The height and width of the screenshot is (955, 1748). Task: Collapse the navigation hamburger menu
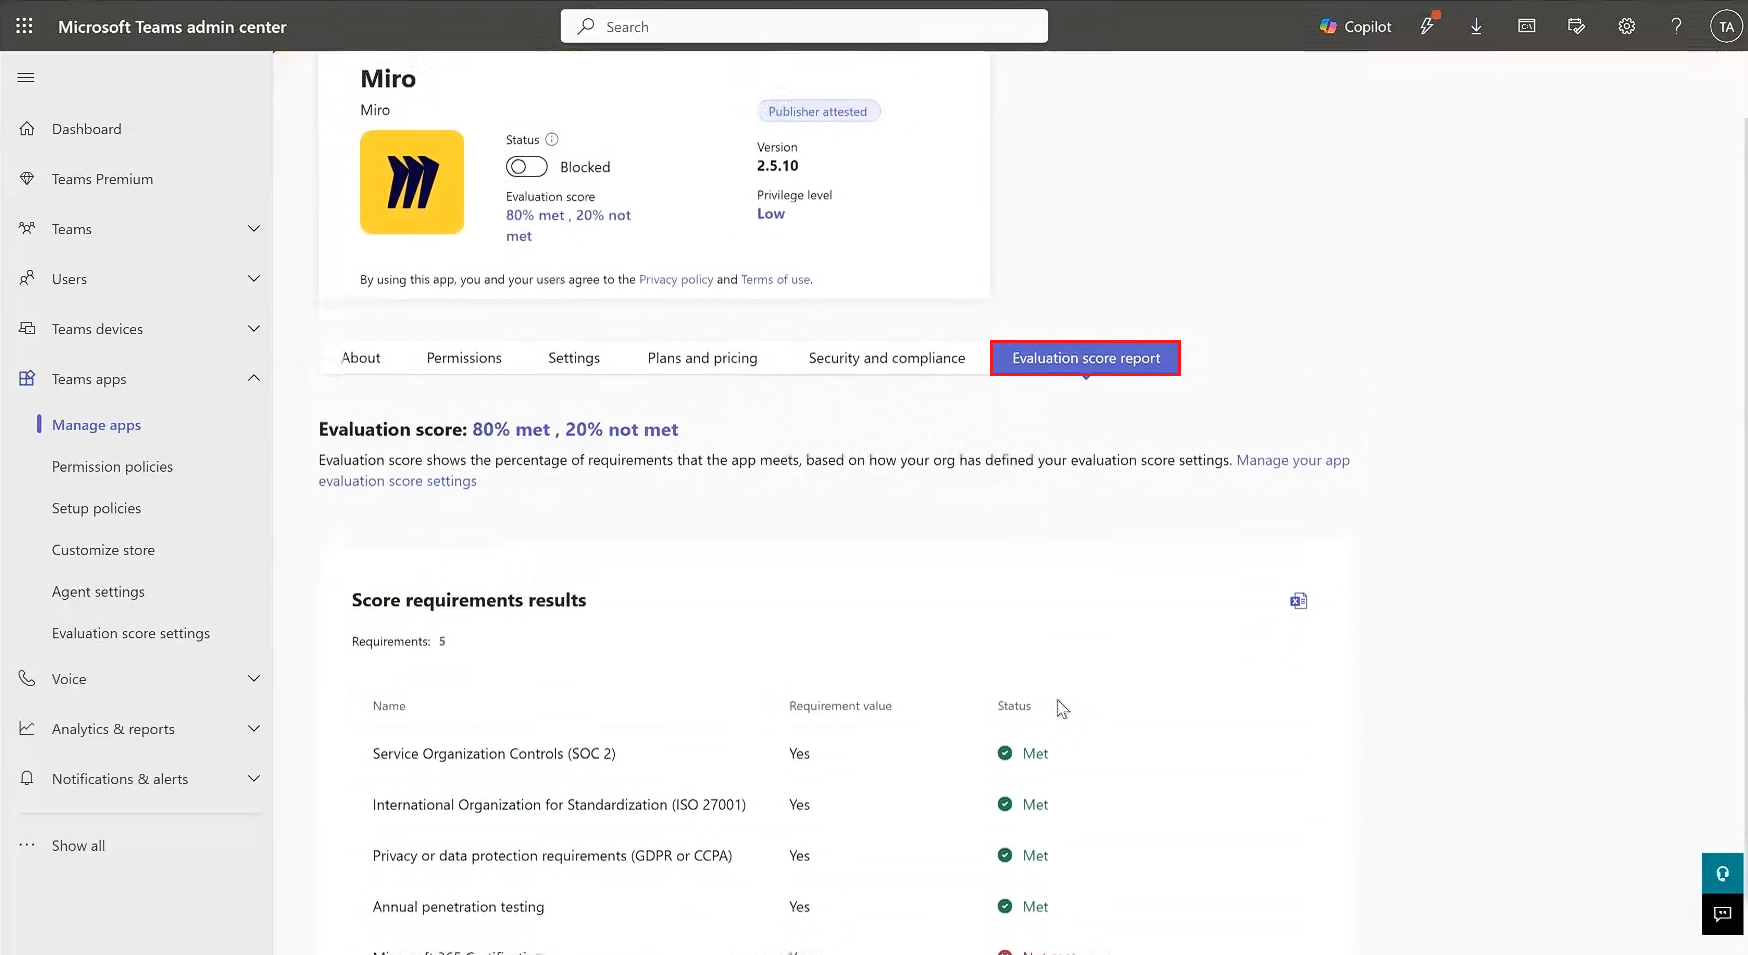[x=26, y=77]
